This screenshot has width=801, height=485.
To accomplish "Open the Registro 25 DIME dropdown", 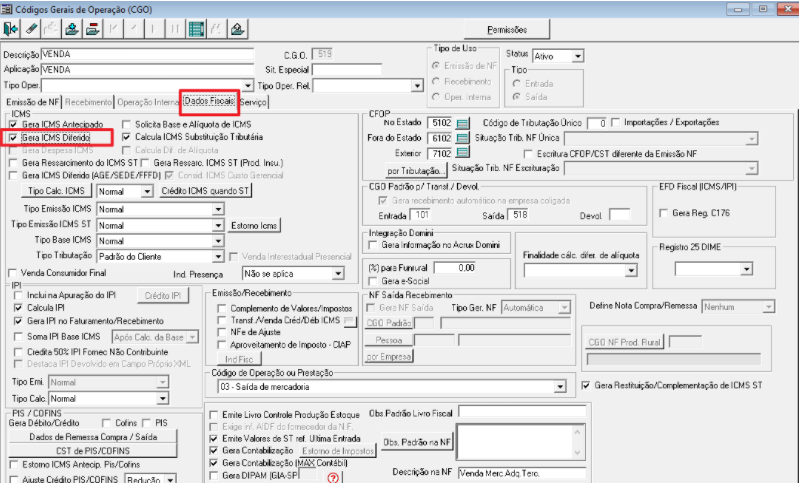I will pyautogui.click(x=747, y=269).
